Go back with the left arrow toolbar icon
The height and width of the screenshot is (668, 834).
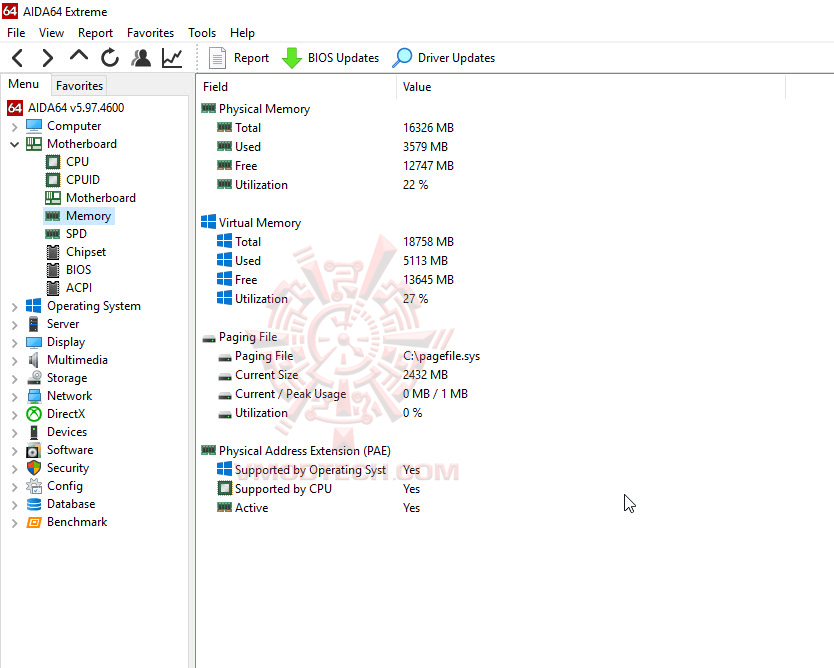(x=18, y=57)
